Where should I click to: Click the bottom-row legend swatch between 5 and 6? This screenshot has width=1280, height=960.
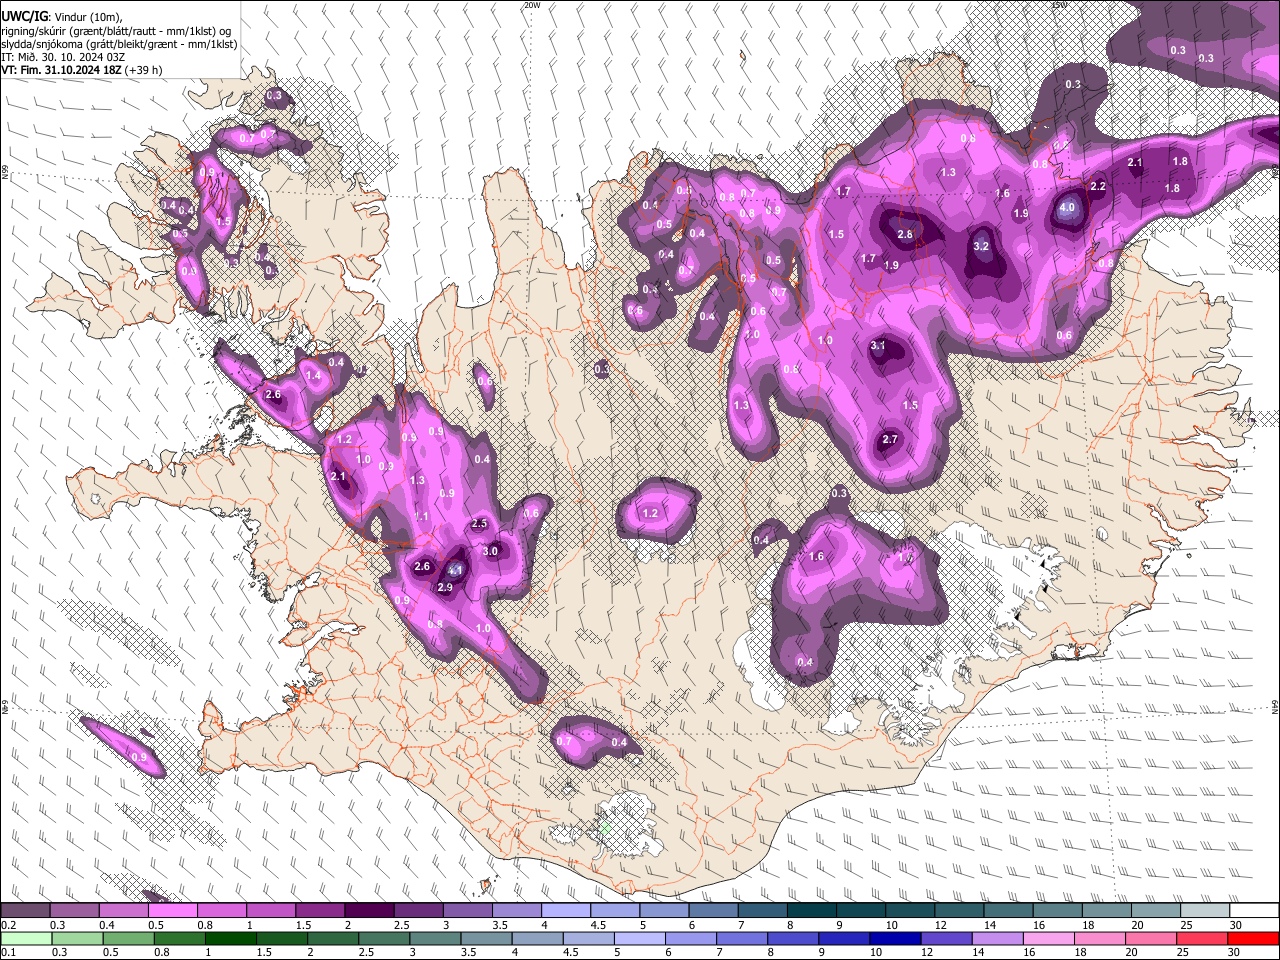[x=639, y=938]
